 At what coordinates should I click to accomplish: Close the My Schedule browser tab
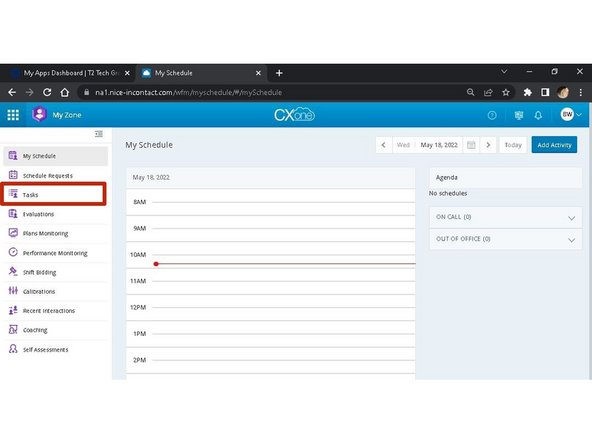(258, 73)
